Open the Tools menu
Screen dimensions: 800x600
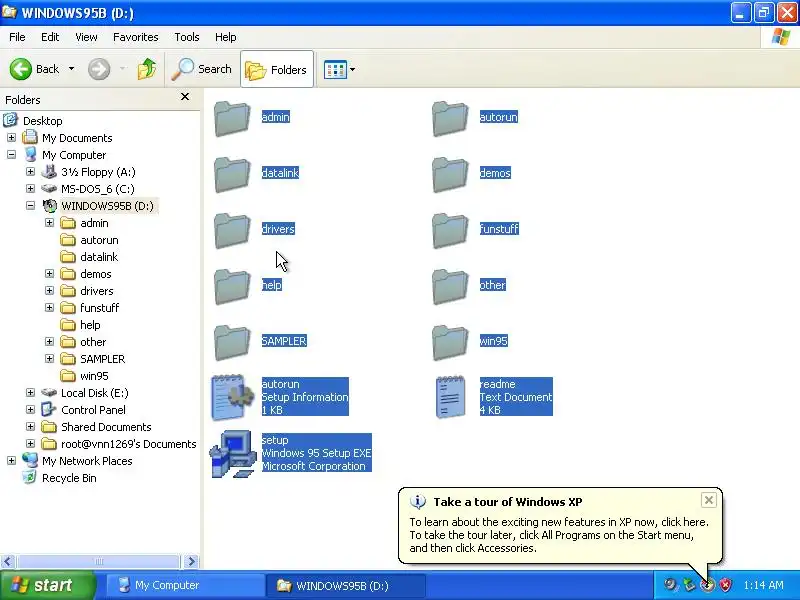tap(187, 37)
